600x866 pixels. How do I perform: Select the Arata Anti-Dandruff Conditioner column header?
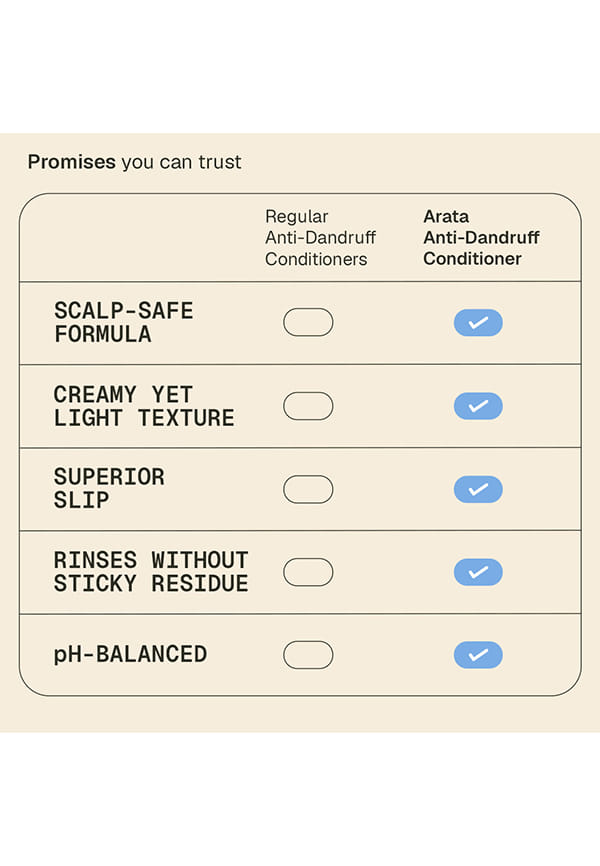coord(481,237)
